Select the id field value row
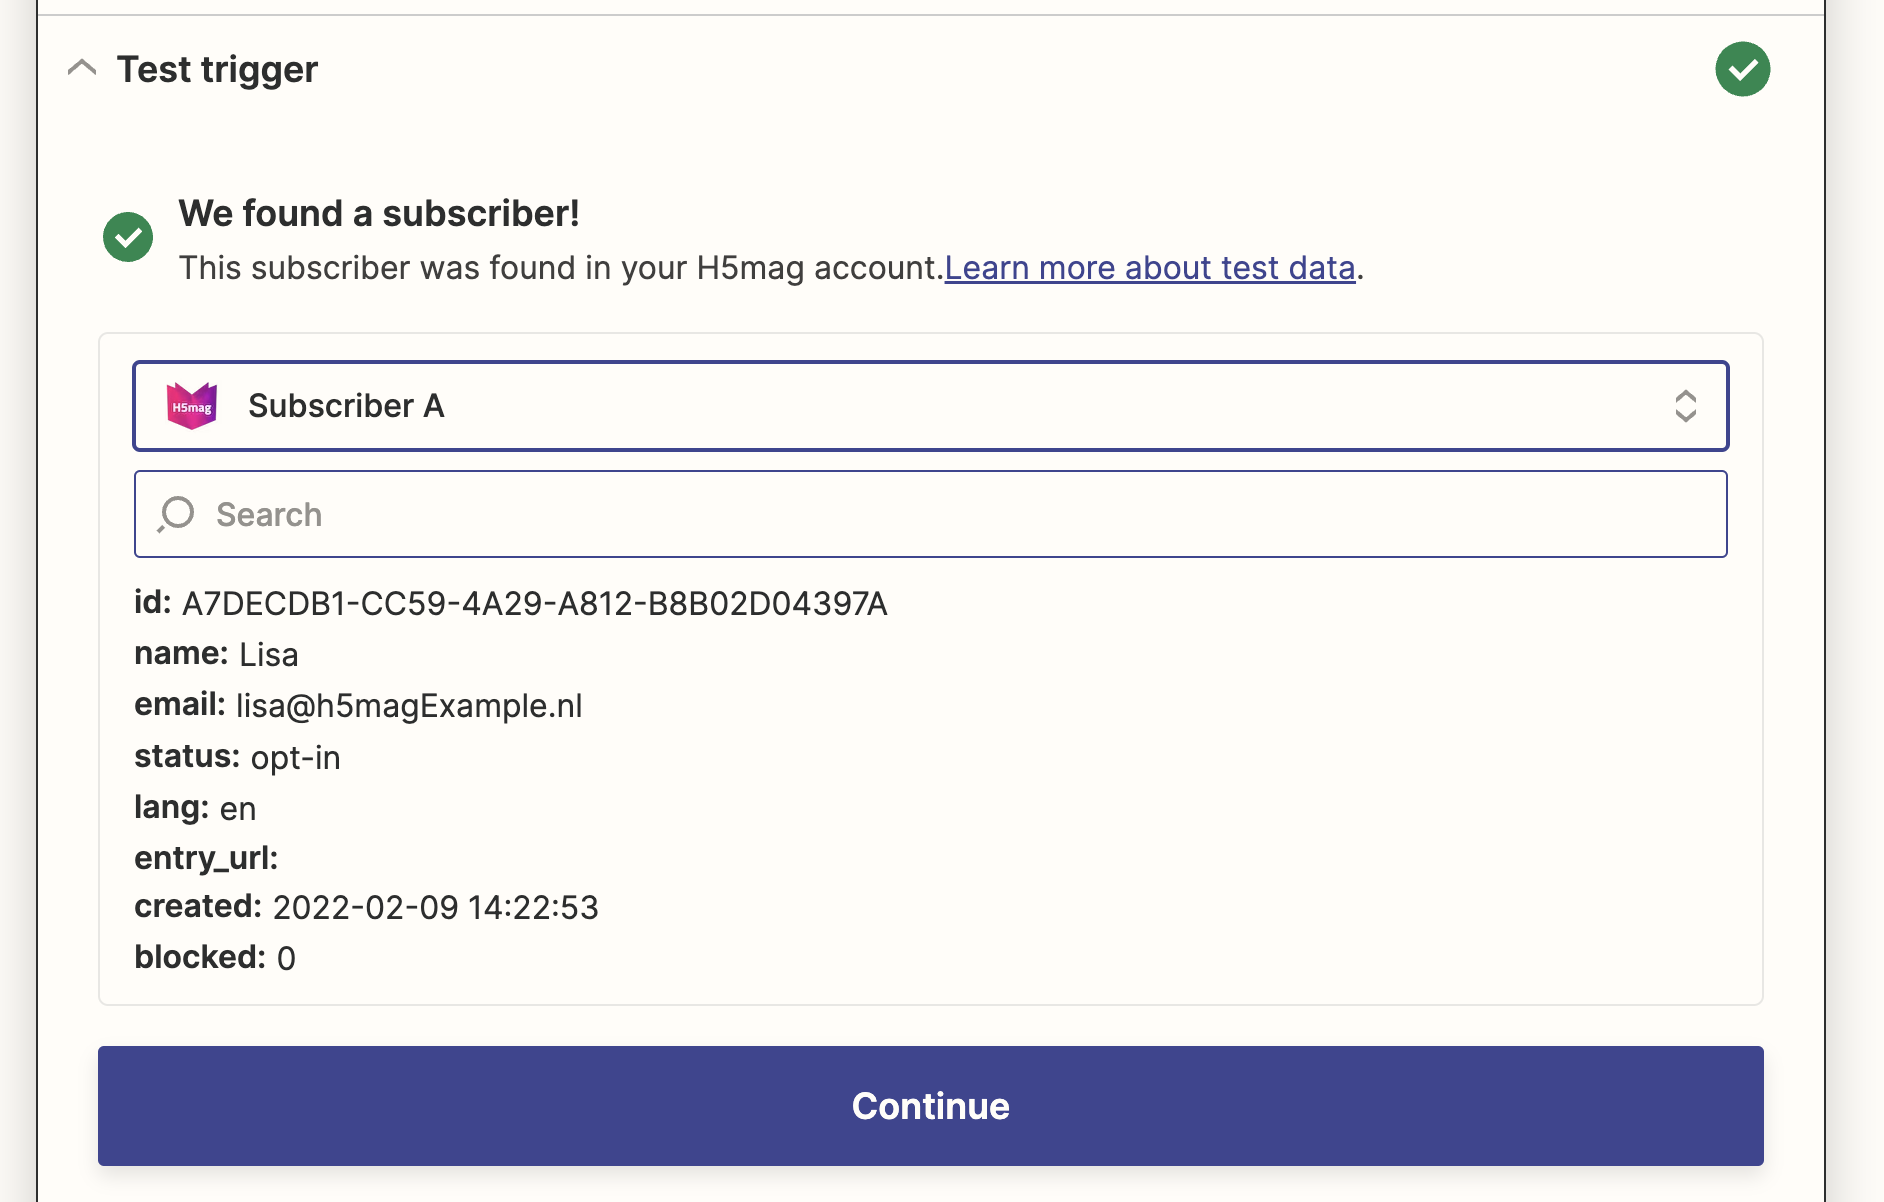The height and width of the screenshot is (1202, 1884). click(x=510, y=603)
